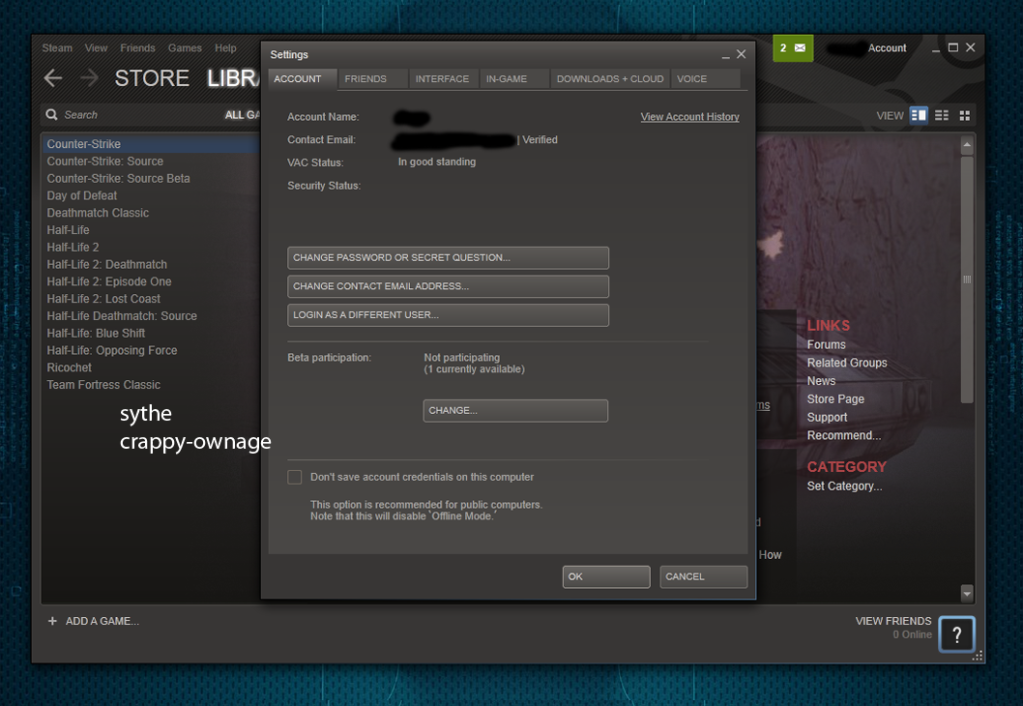Switch to the Friends tab in Settings

[373, 79]
